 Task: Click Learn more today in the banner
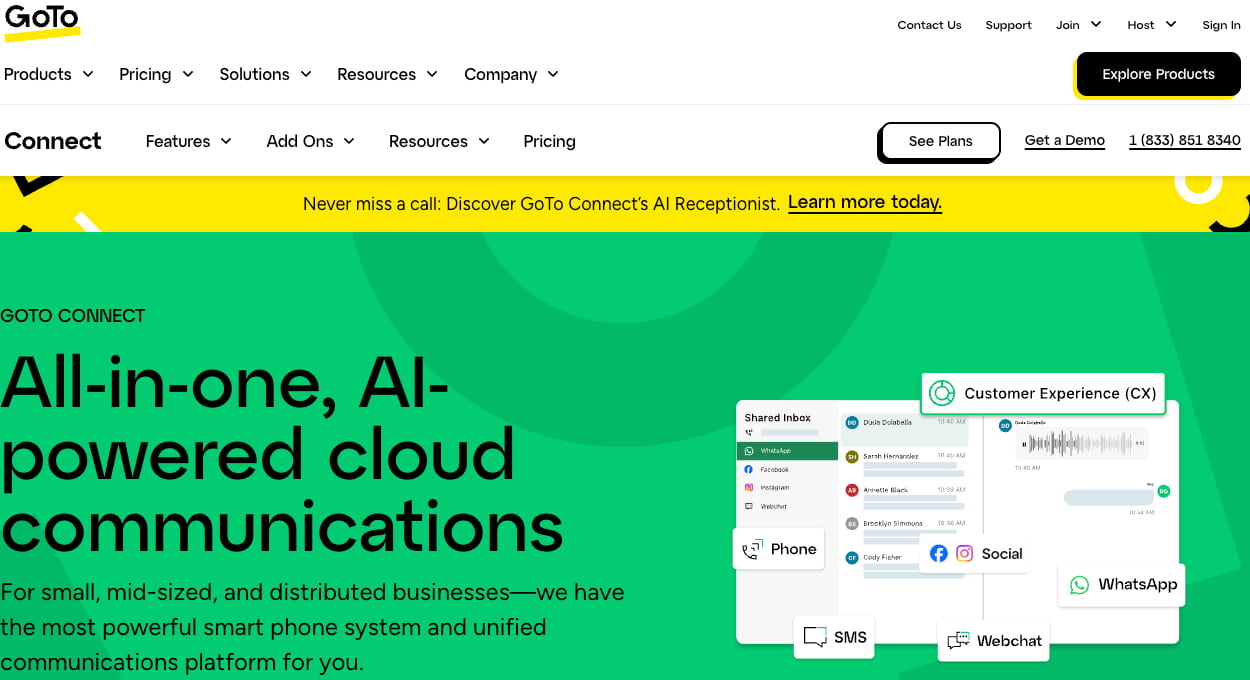coord(865,202)
